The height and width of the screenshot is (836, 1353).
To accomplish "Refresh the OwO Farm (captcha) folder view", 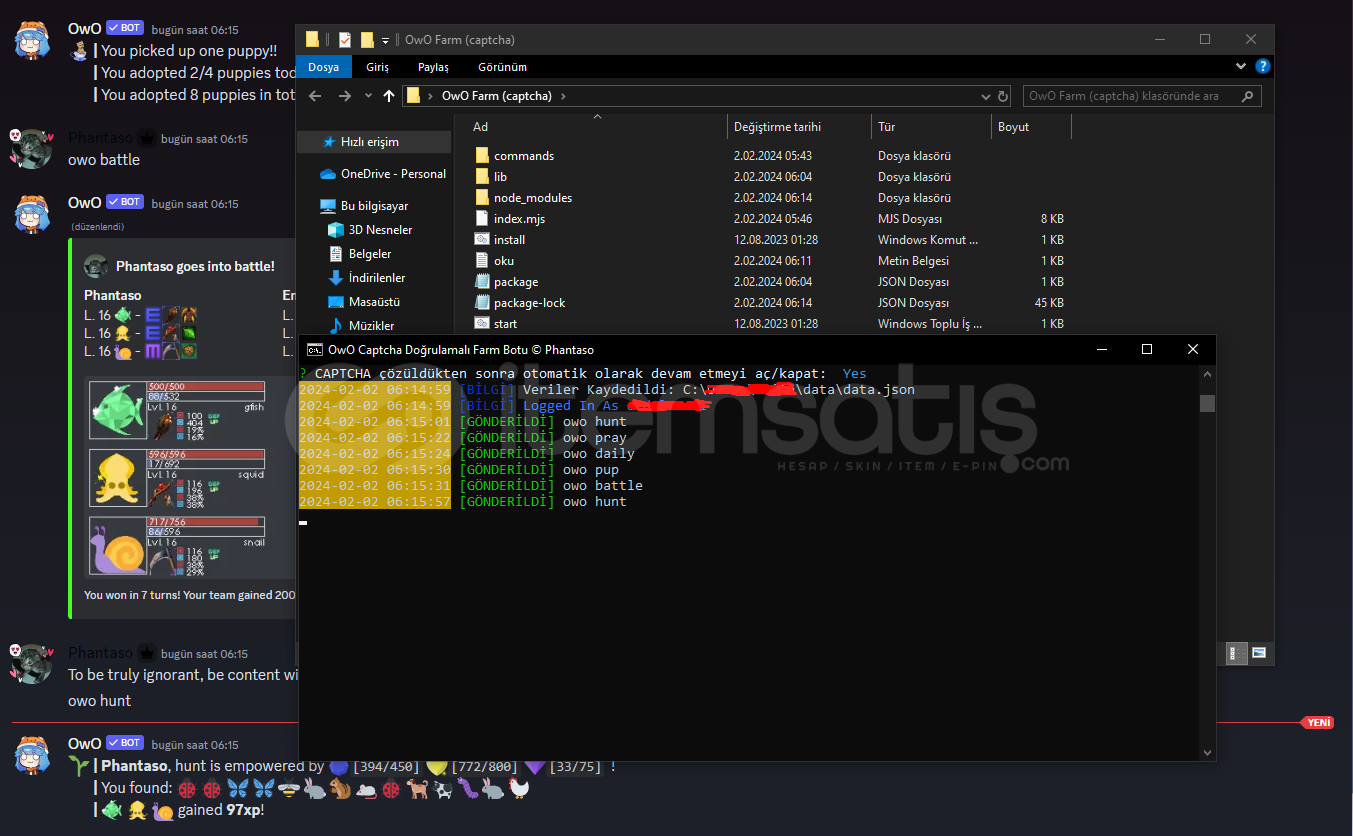I will point(1003,96).
